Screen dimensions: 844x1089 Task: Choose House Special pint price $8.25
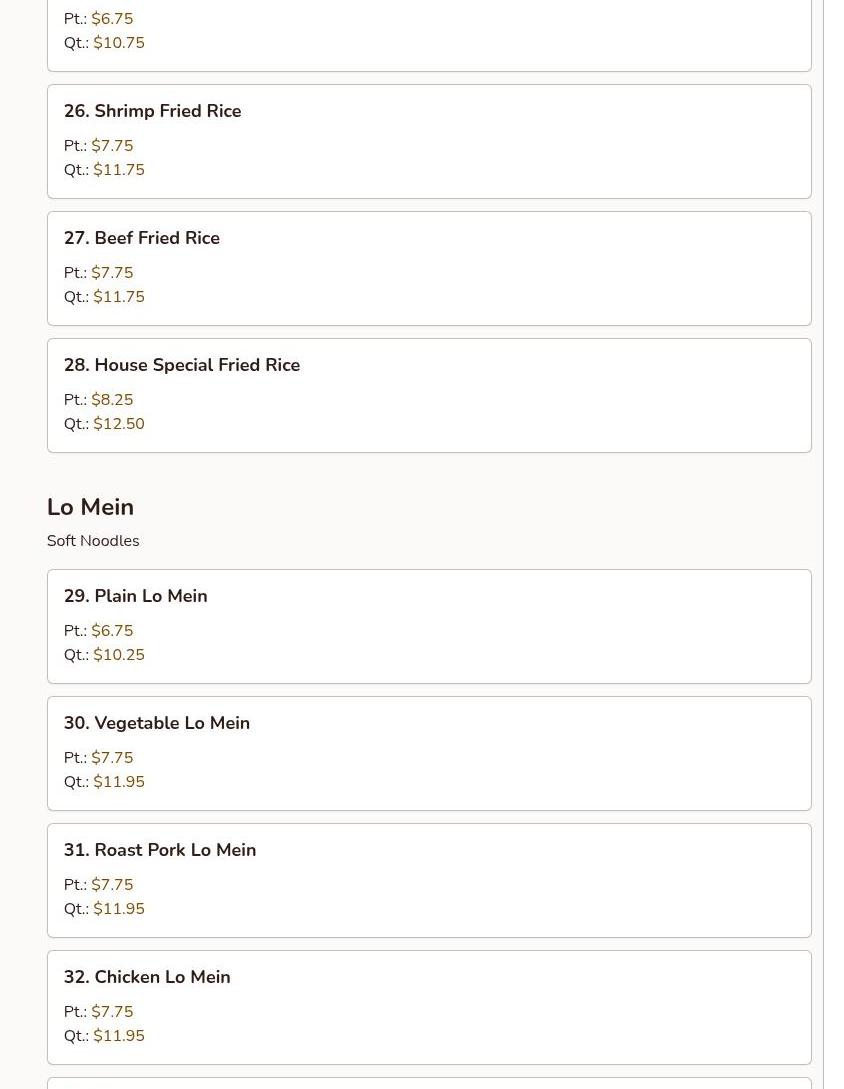[112, 400]
